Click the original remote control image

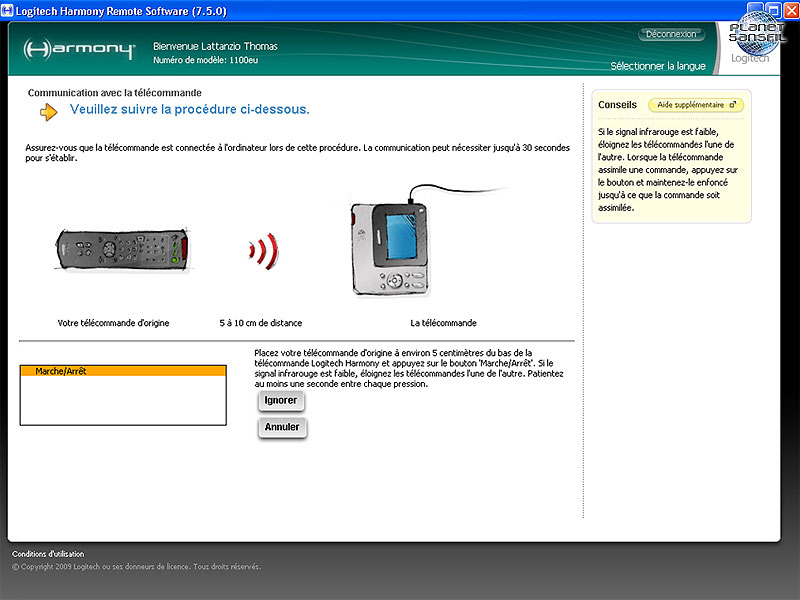[122, 250]
